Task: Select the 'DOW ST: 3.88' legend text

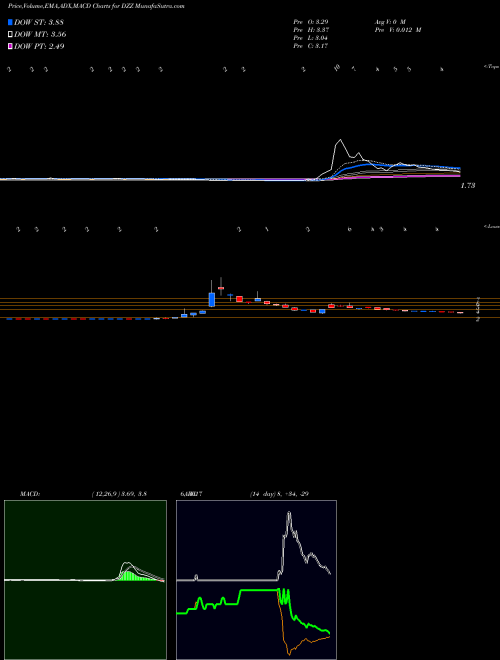Action: pos(39,23)
